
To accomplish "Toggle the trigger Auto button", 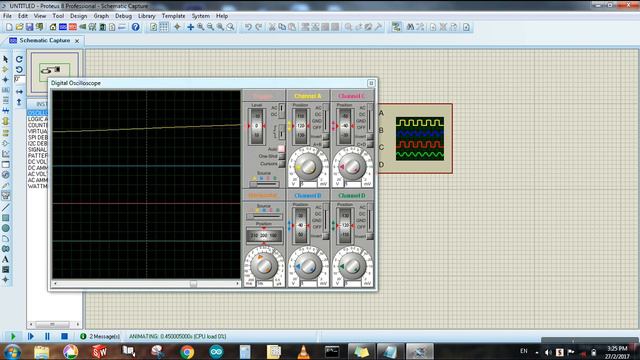I will click(281, 149).
